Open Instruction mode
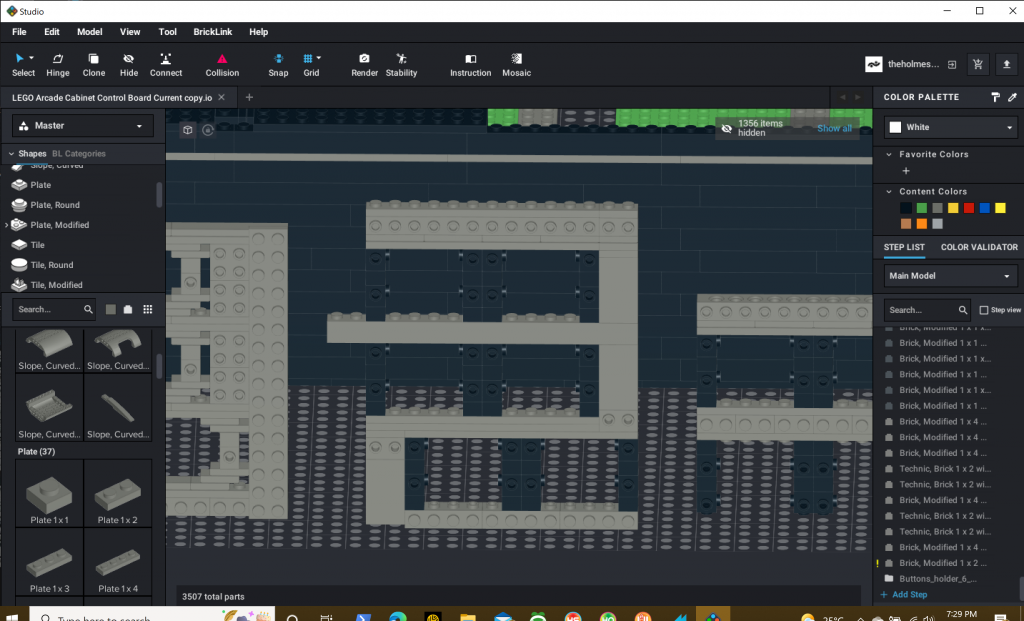Viewport: 1024px width, 621px height. tap(470, 63)
